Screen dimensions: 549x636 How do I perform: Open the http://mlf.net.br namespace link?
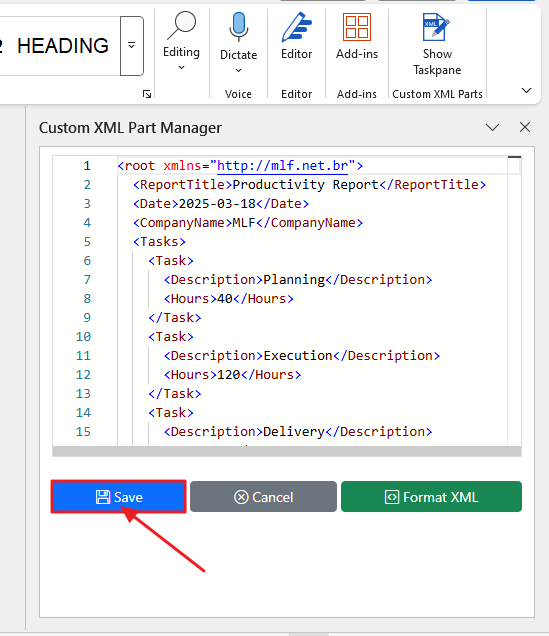point(283,166)
